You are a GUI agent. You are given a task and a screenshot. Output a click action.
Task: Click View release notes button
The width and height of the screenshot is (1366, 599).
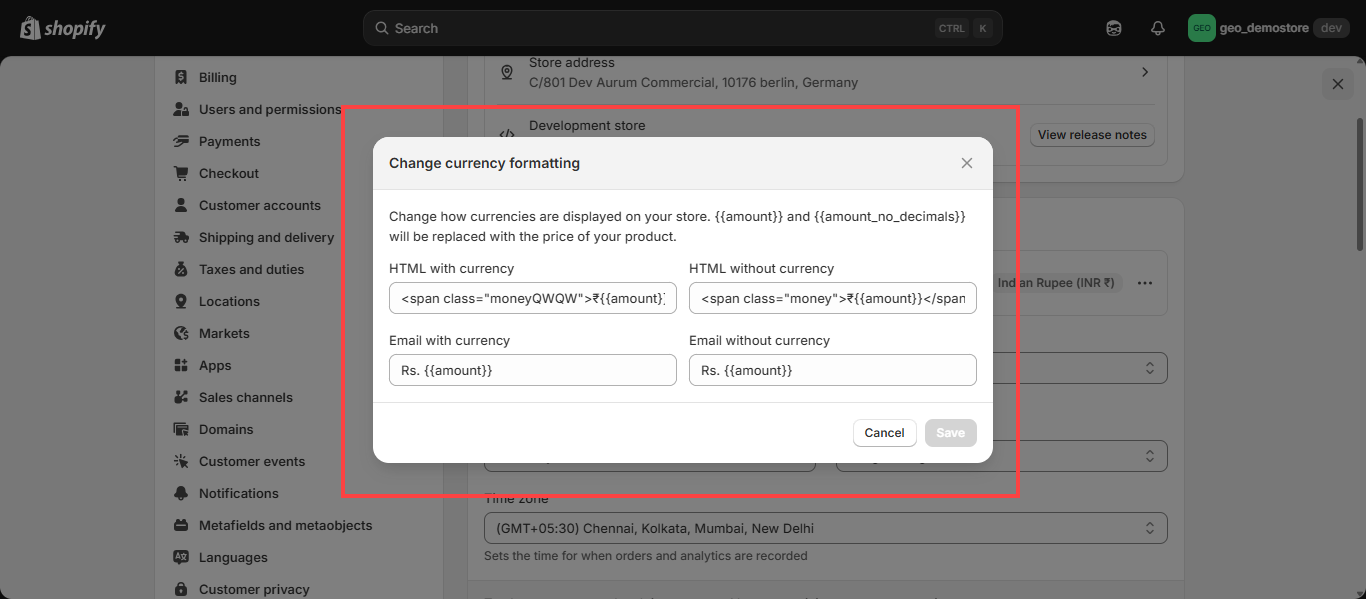tap(1091, 135)
